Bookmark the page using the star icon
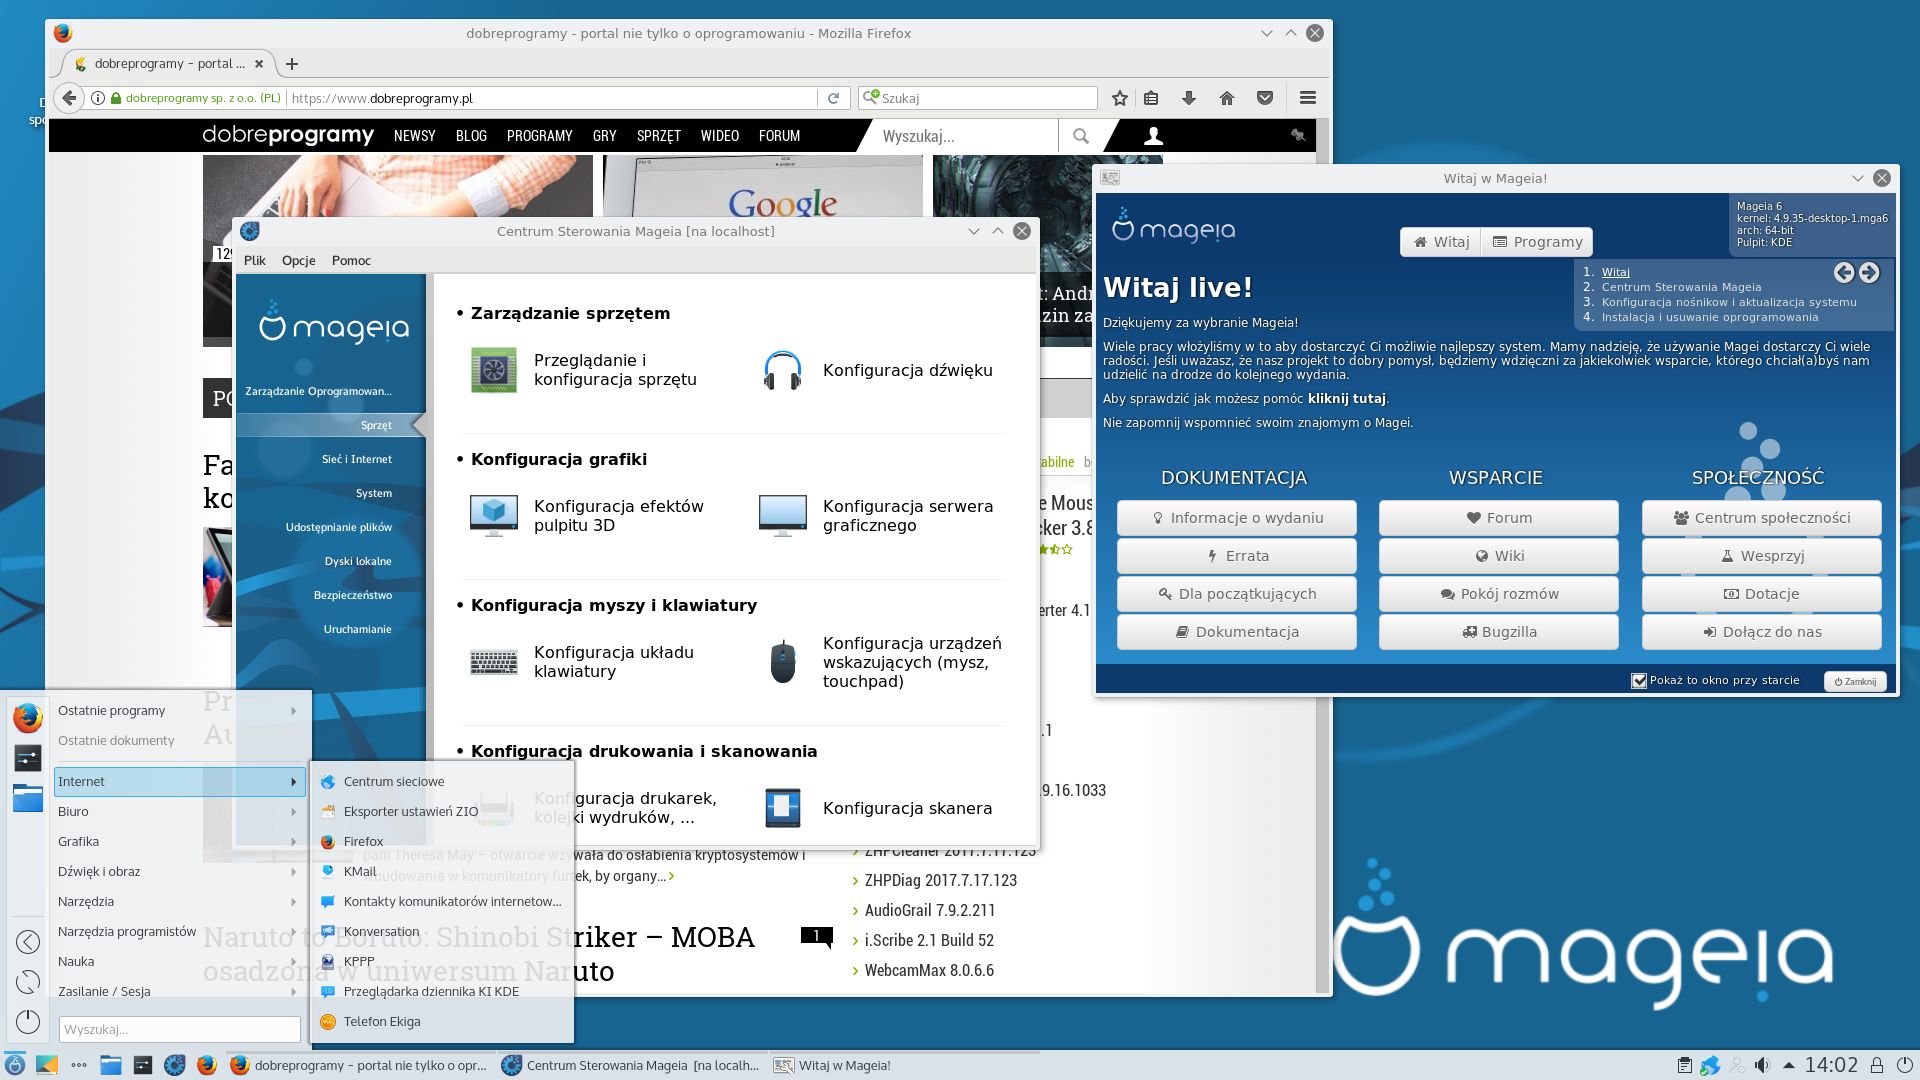This screenshot has height=1080, width=1920. (x=1119, y=98)
